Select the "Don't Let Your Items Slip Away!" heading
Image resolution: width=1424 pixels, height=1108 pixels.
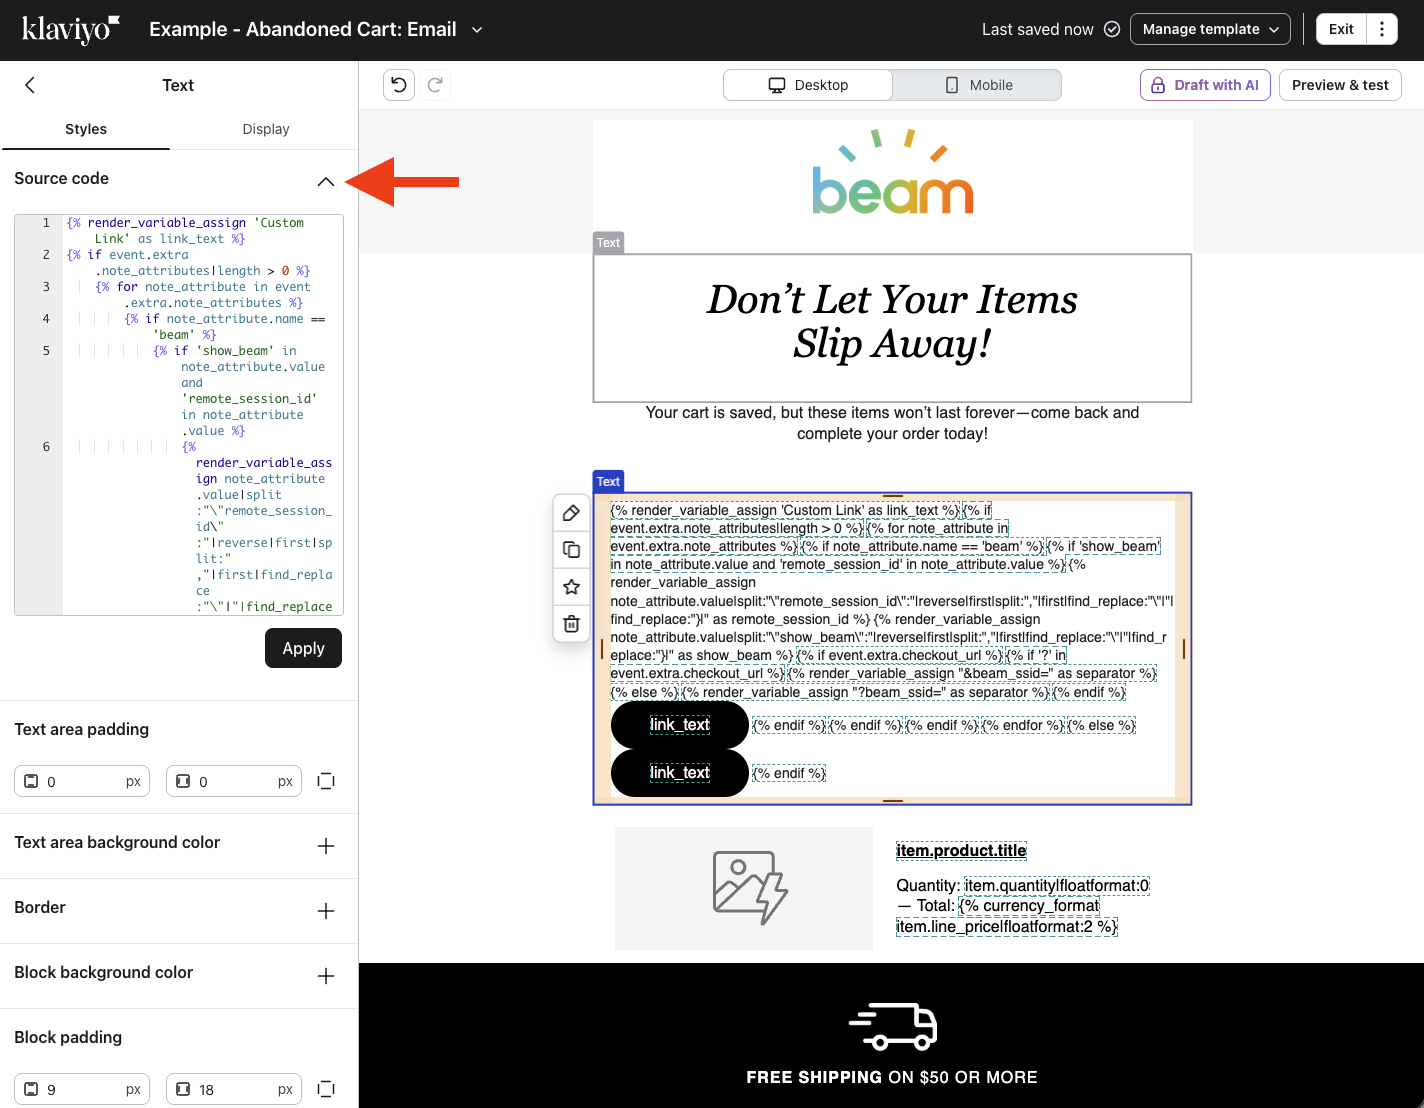892,321
